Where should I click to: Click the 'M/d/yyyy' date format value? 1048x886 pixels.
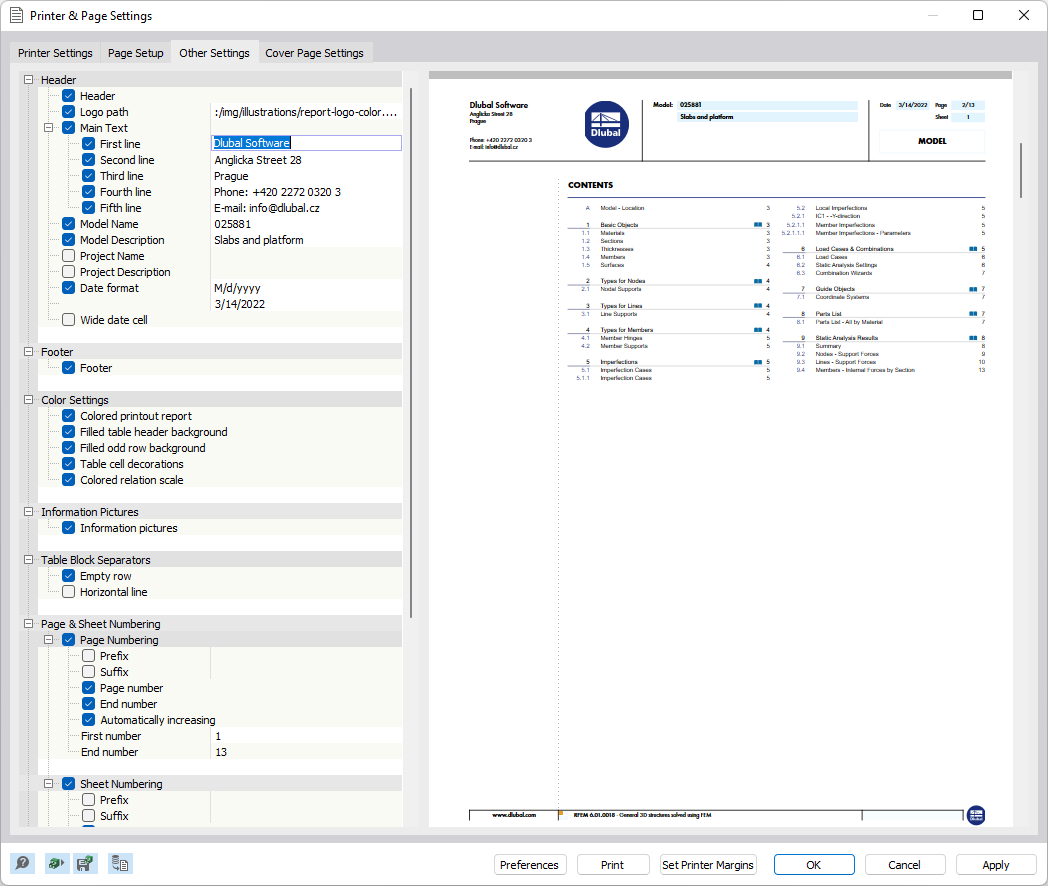pos(237,288)
